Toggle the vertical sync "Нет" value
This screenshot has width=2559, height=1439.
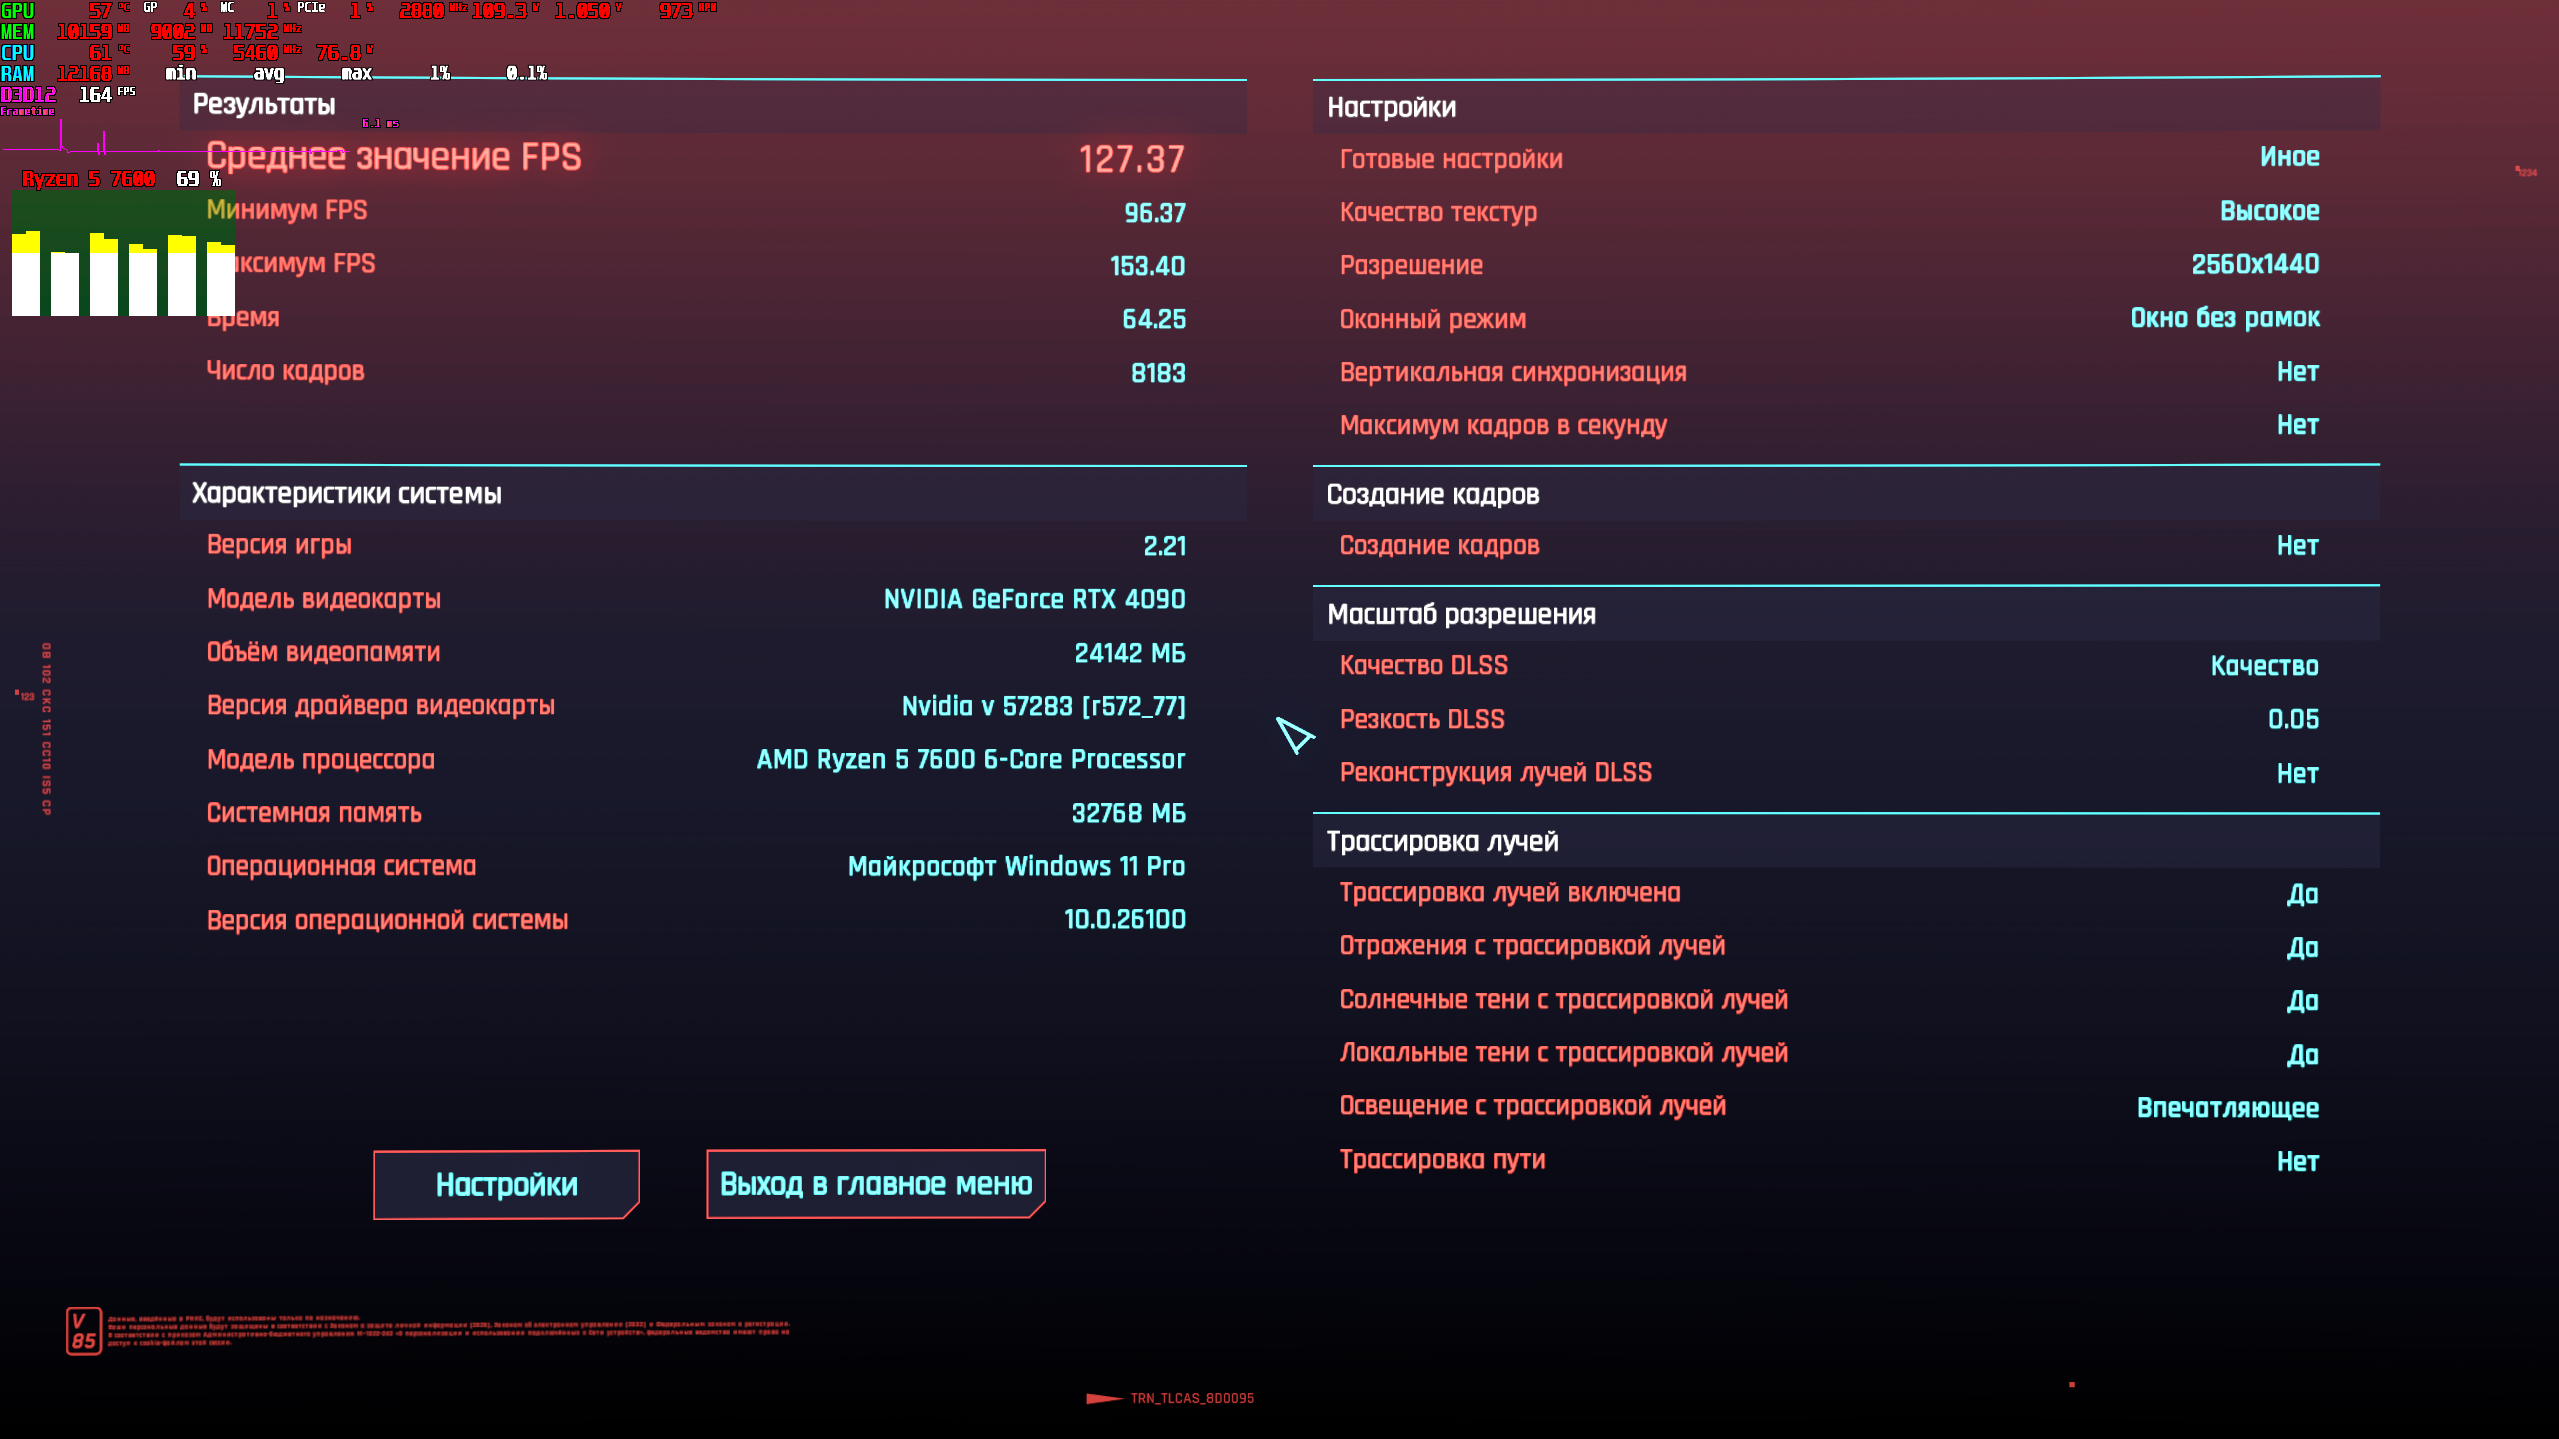[2297, 372]
